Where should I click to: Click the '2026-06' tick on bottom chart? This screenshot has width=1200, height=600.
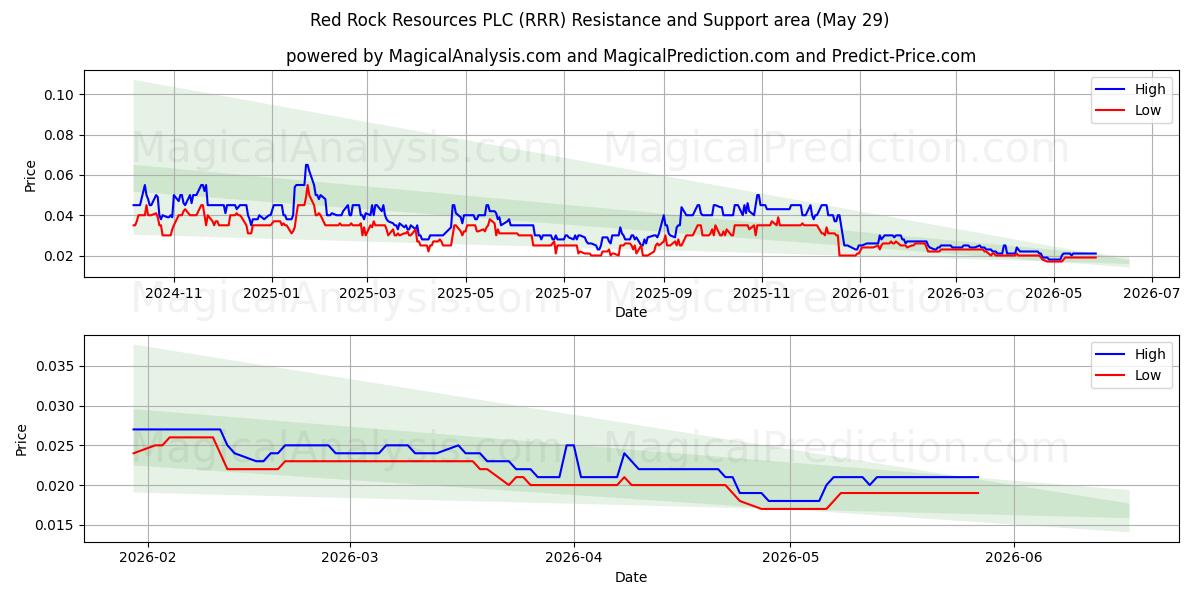click(1014, 559)
